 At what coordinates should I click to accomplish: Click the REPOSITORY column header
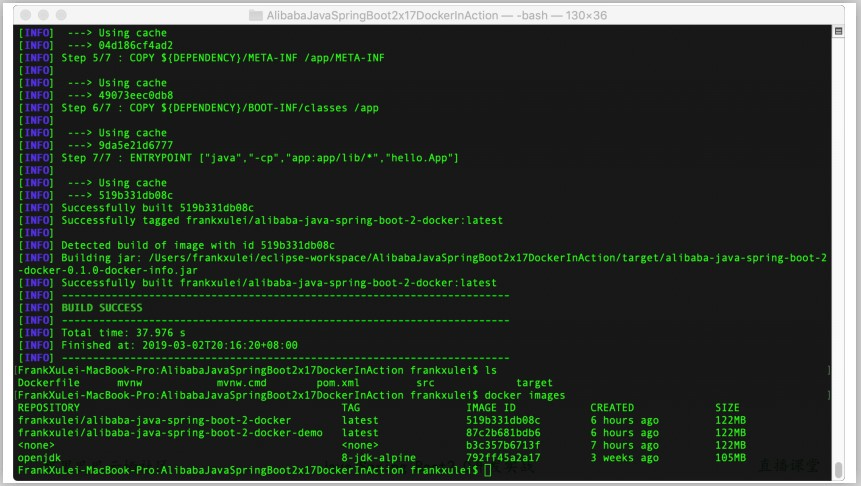(48, 407)
